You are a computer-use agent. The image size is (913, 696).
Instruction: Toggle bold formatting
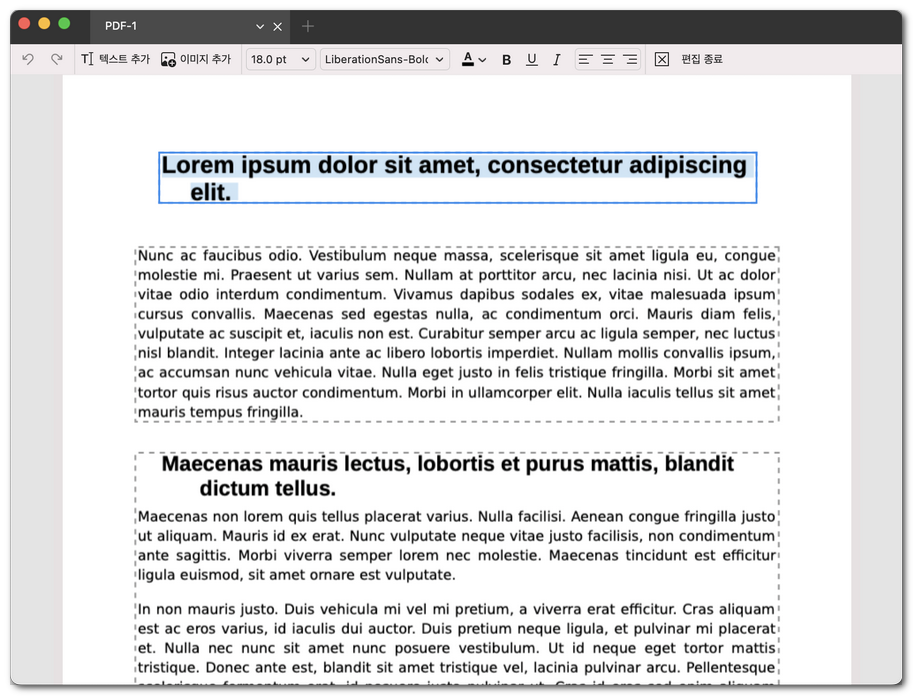pos(506,60)
